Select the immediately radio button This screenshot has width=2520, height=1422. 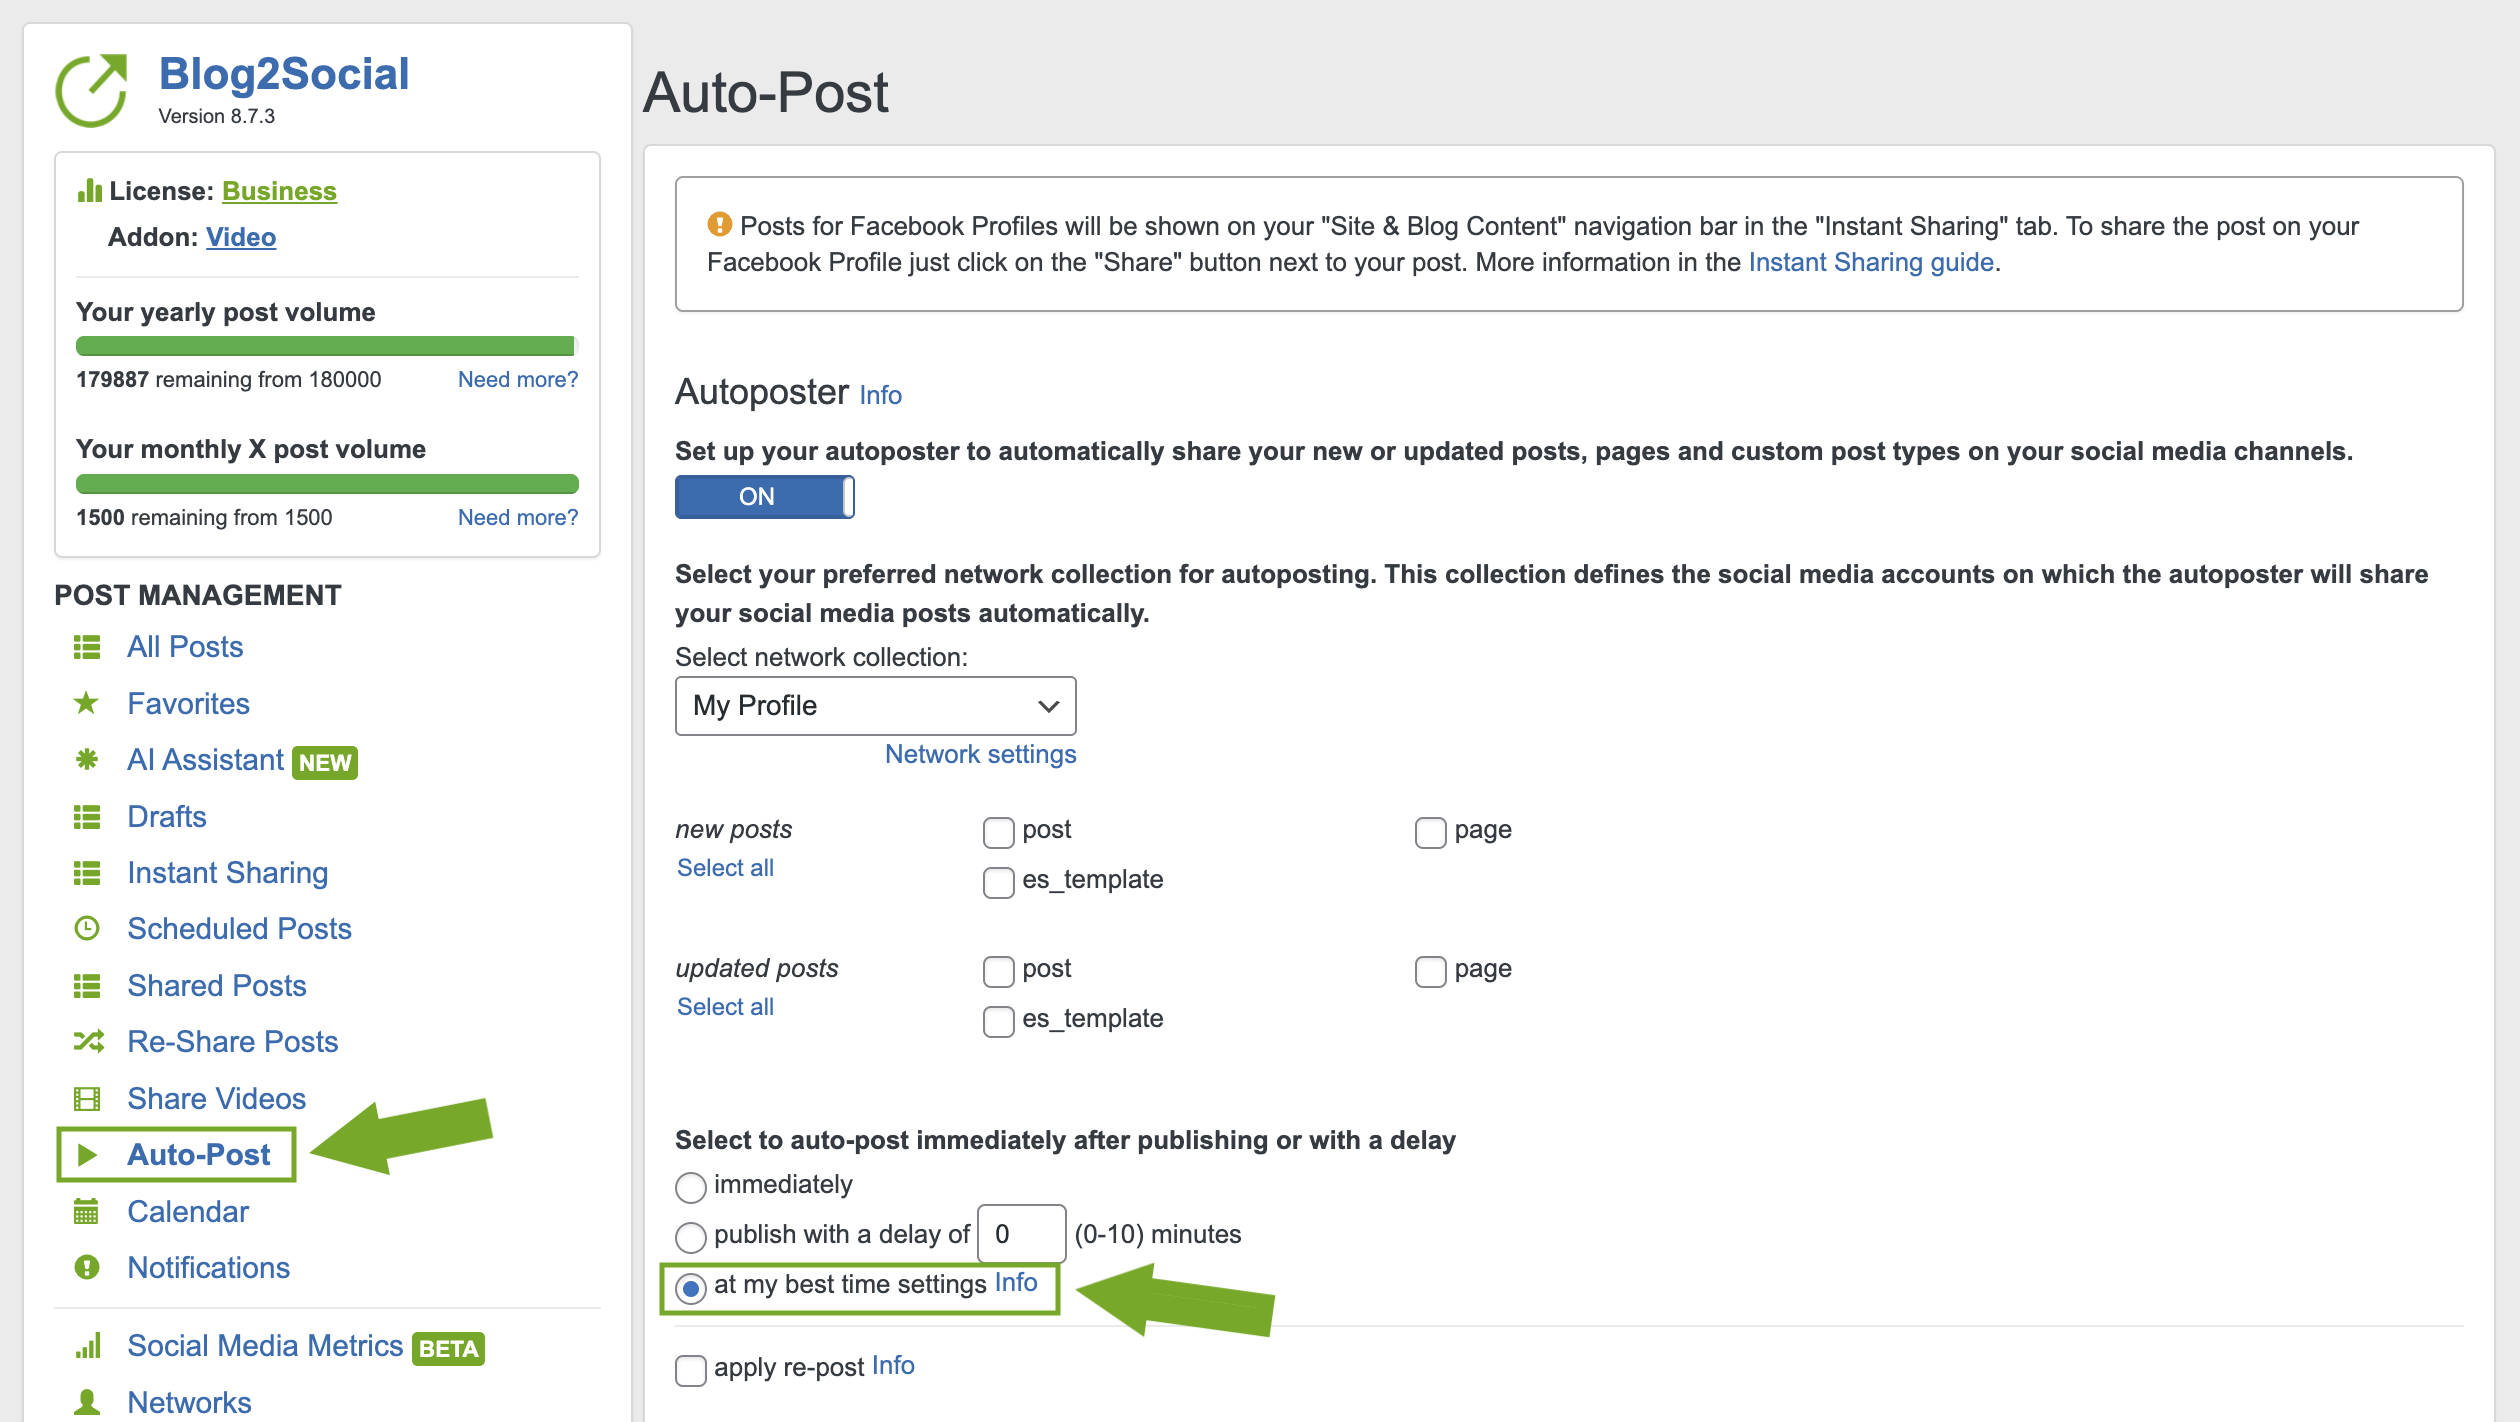point(690,1187)
